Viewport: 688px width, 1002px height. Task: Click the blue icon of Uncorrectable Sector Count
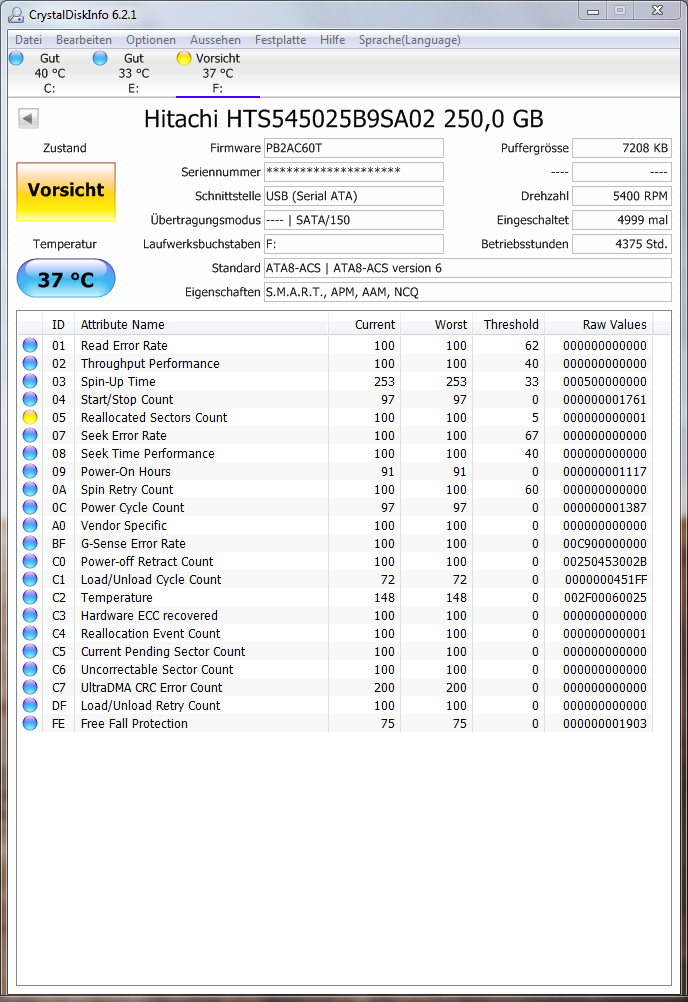pyautogui.click(x=30, y=669)
